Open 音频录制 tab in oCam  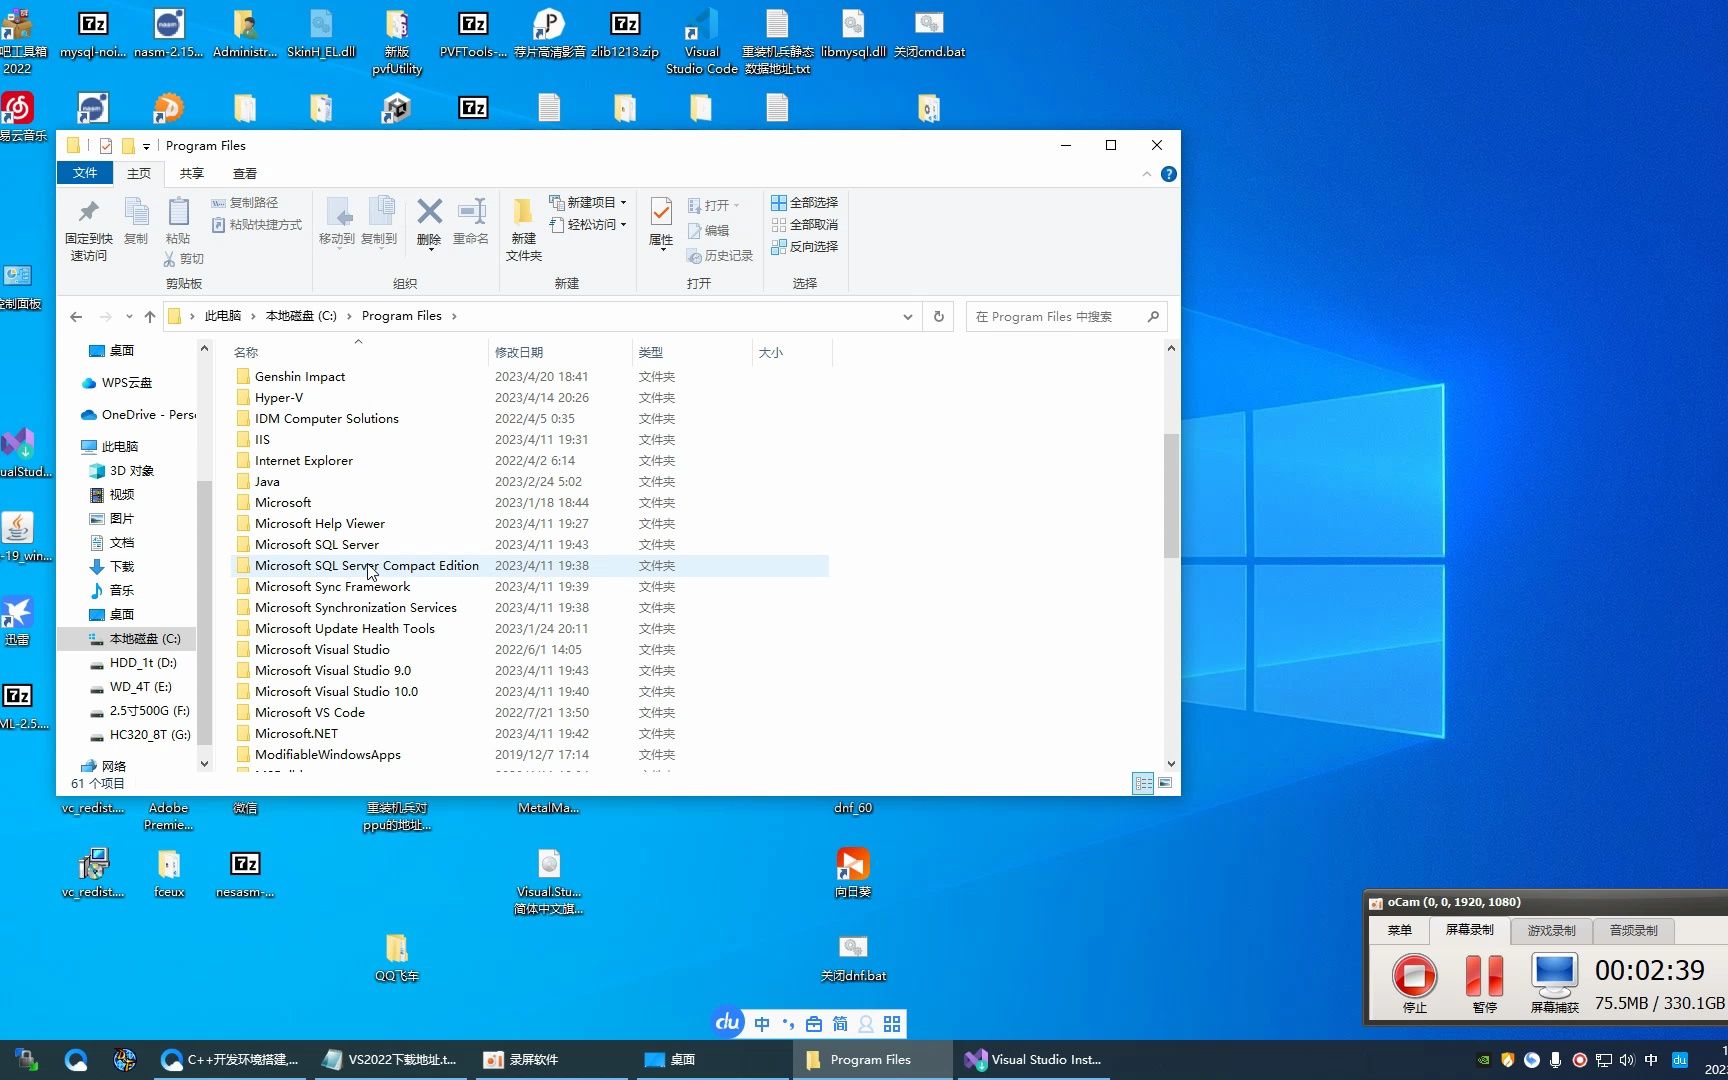point(1633,930)
